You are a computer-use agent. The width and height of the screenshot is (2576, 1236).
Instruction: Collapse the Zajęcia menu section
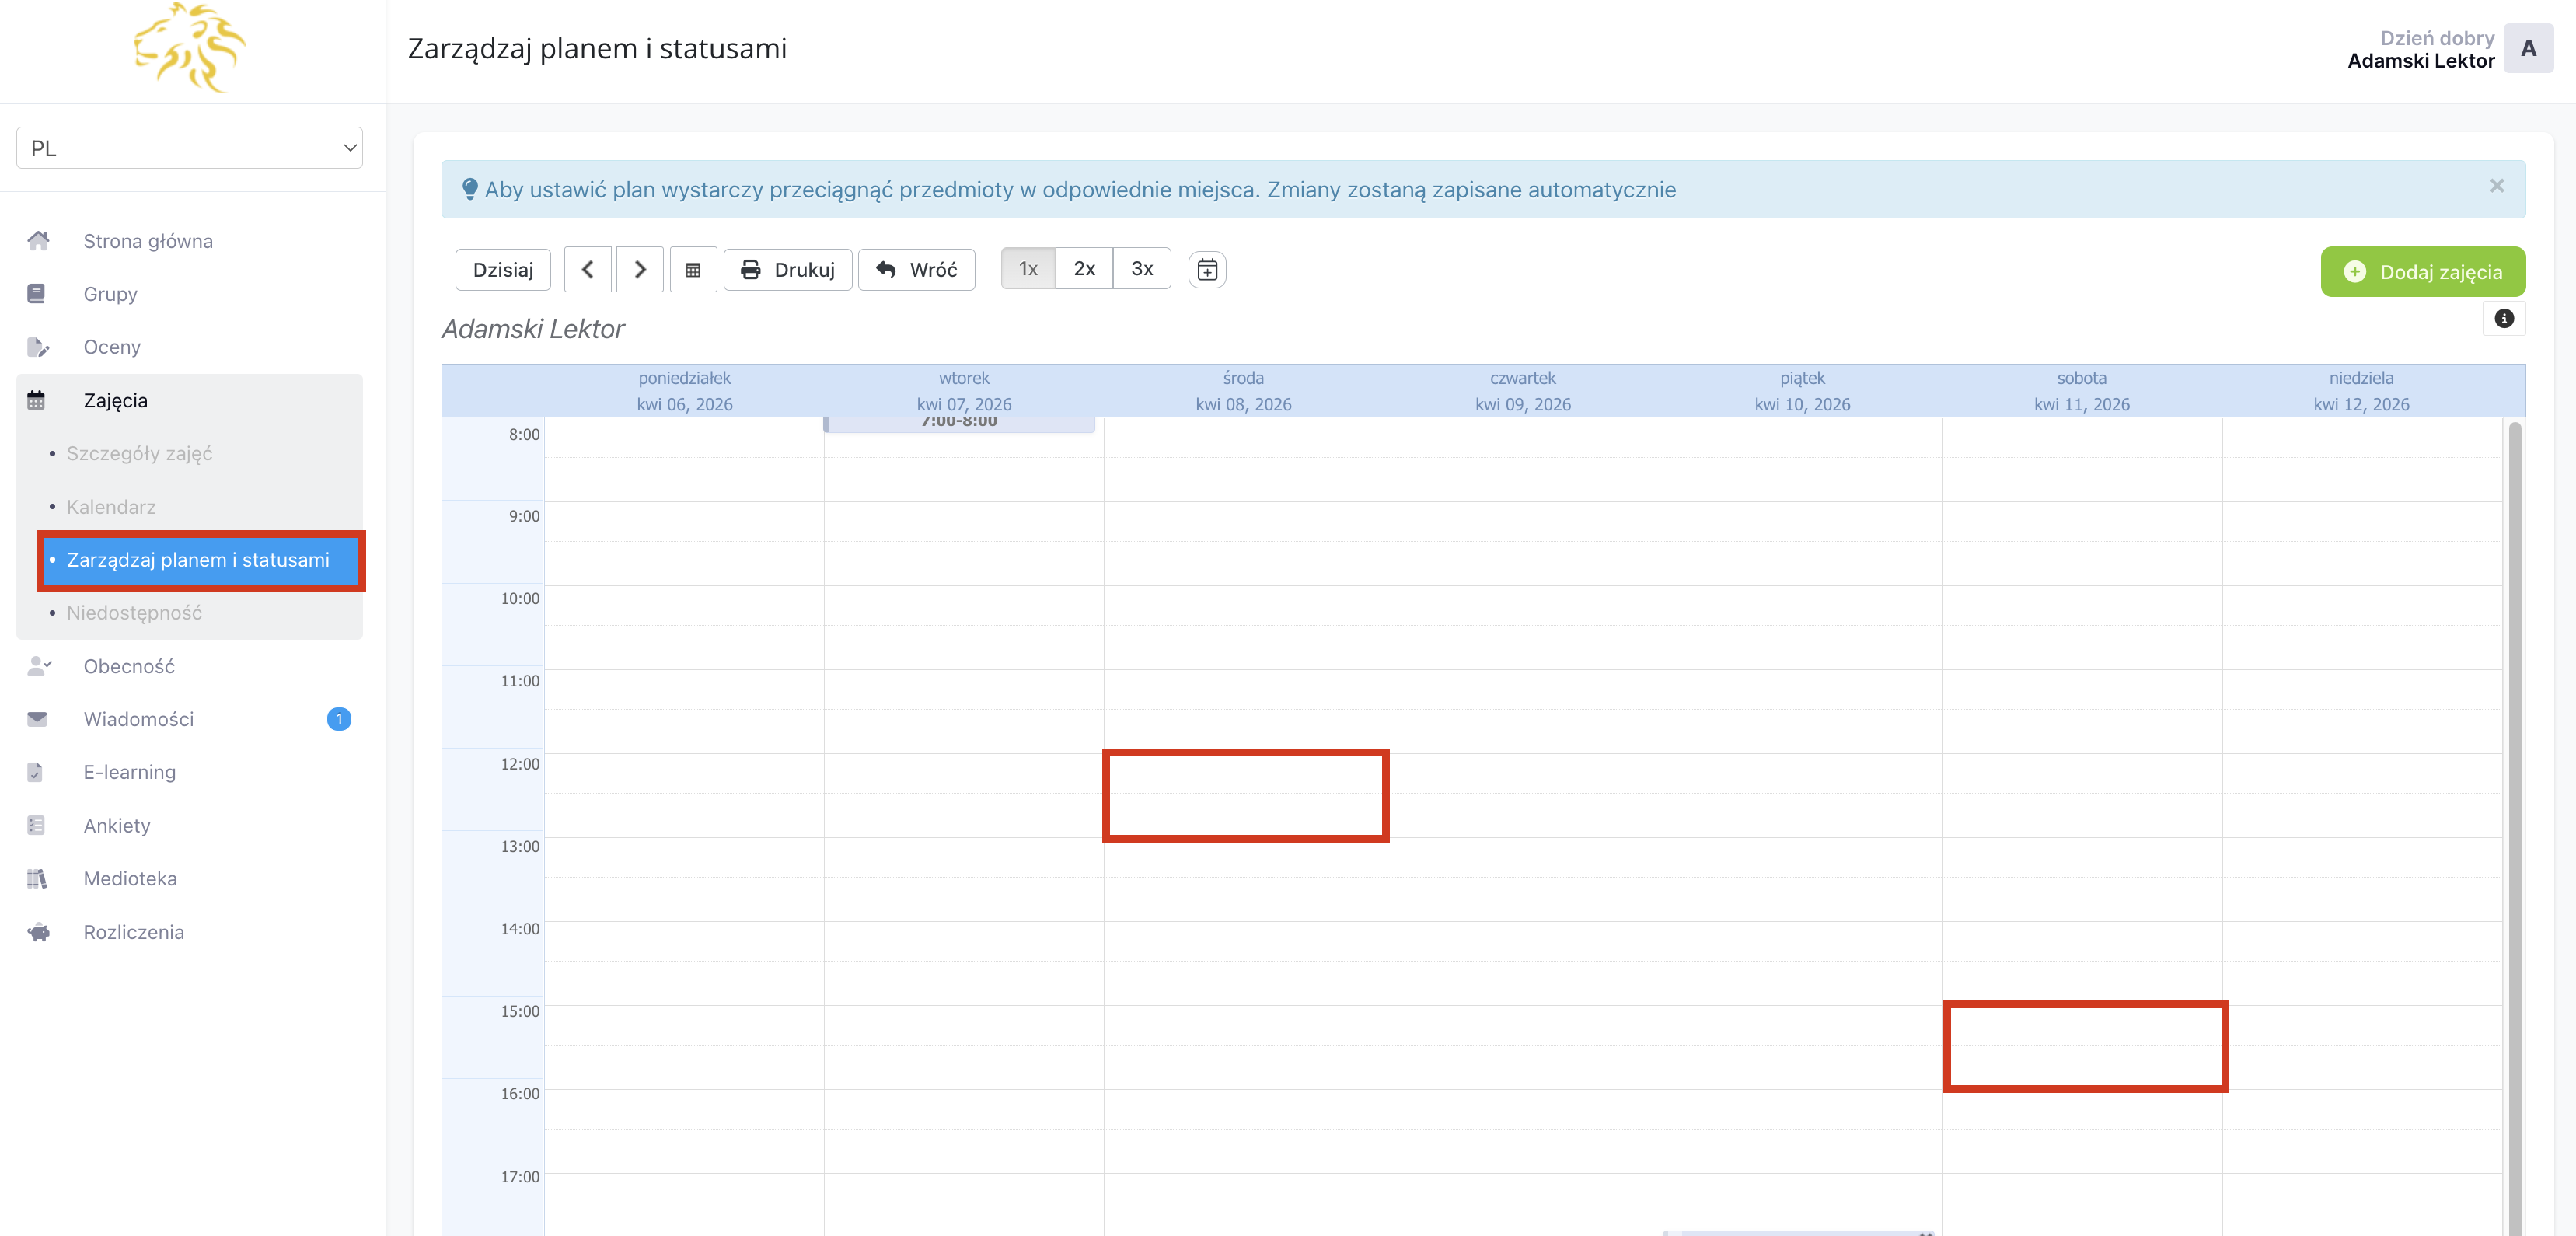(x=116, y=400)
